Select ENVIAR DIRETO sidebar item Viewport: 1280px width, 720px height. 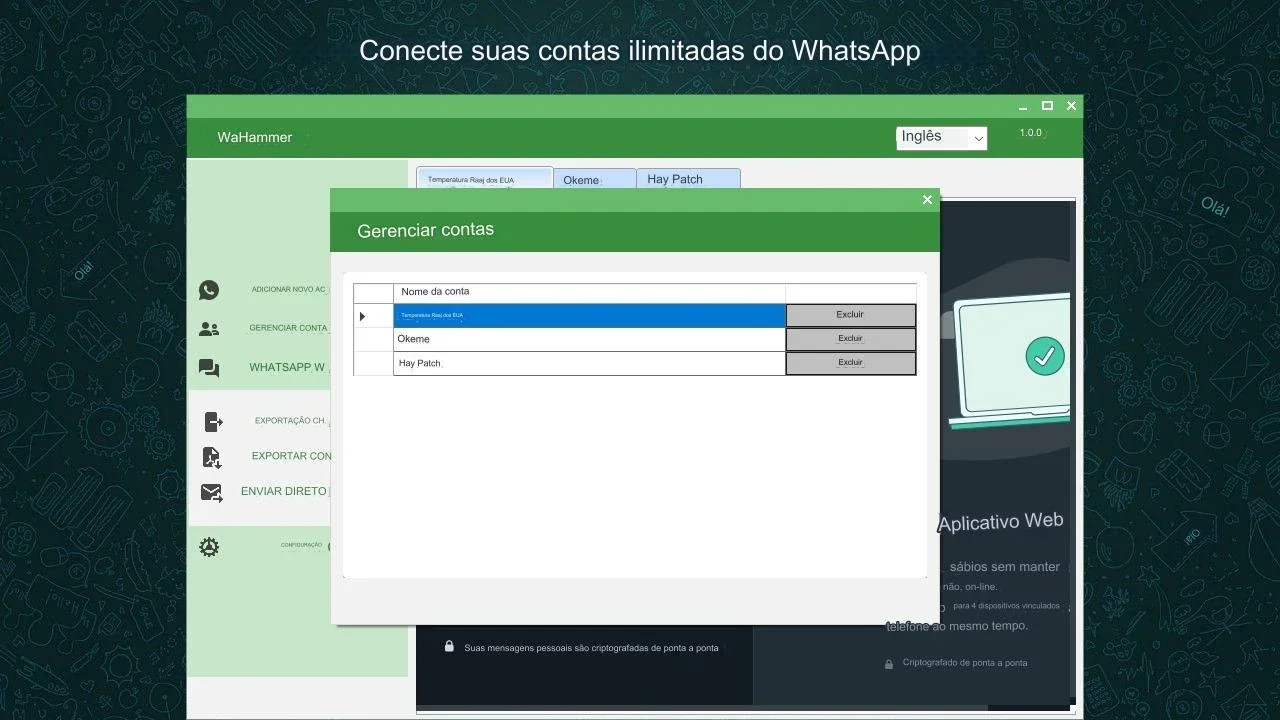point(285,491)
